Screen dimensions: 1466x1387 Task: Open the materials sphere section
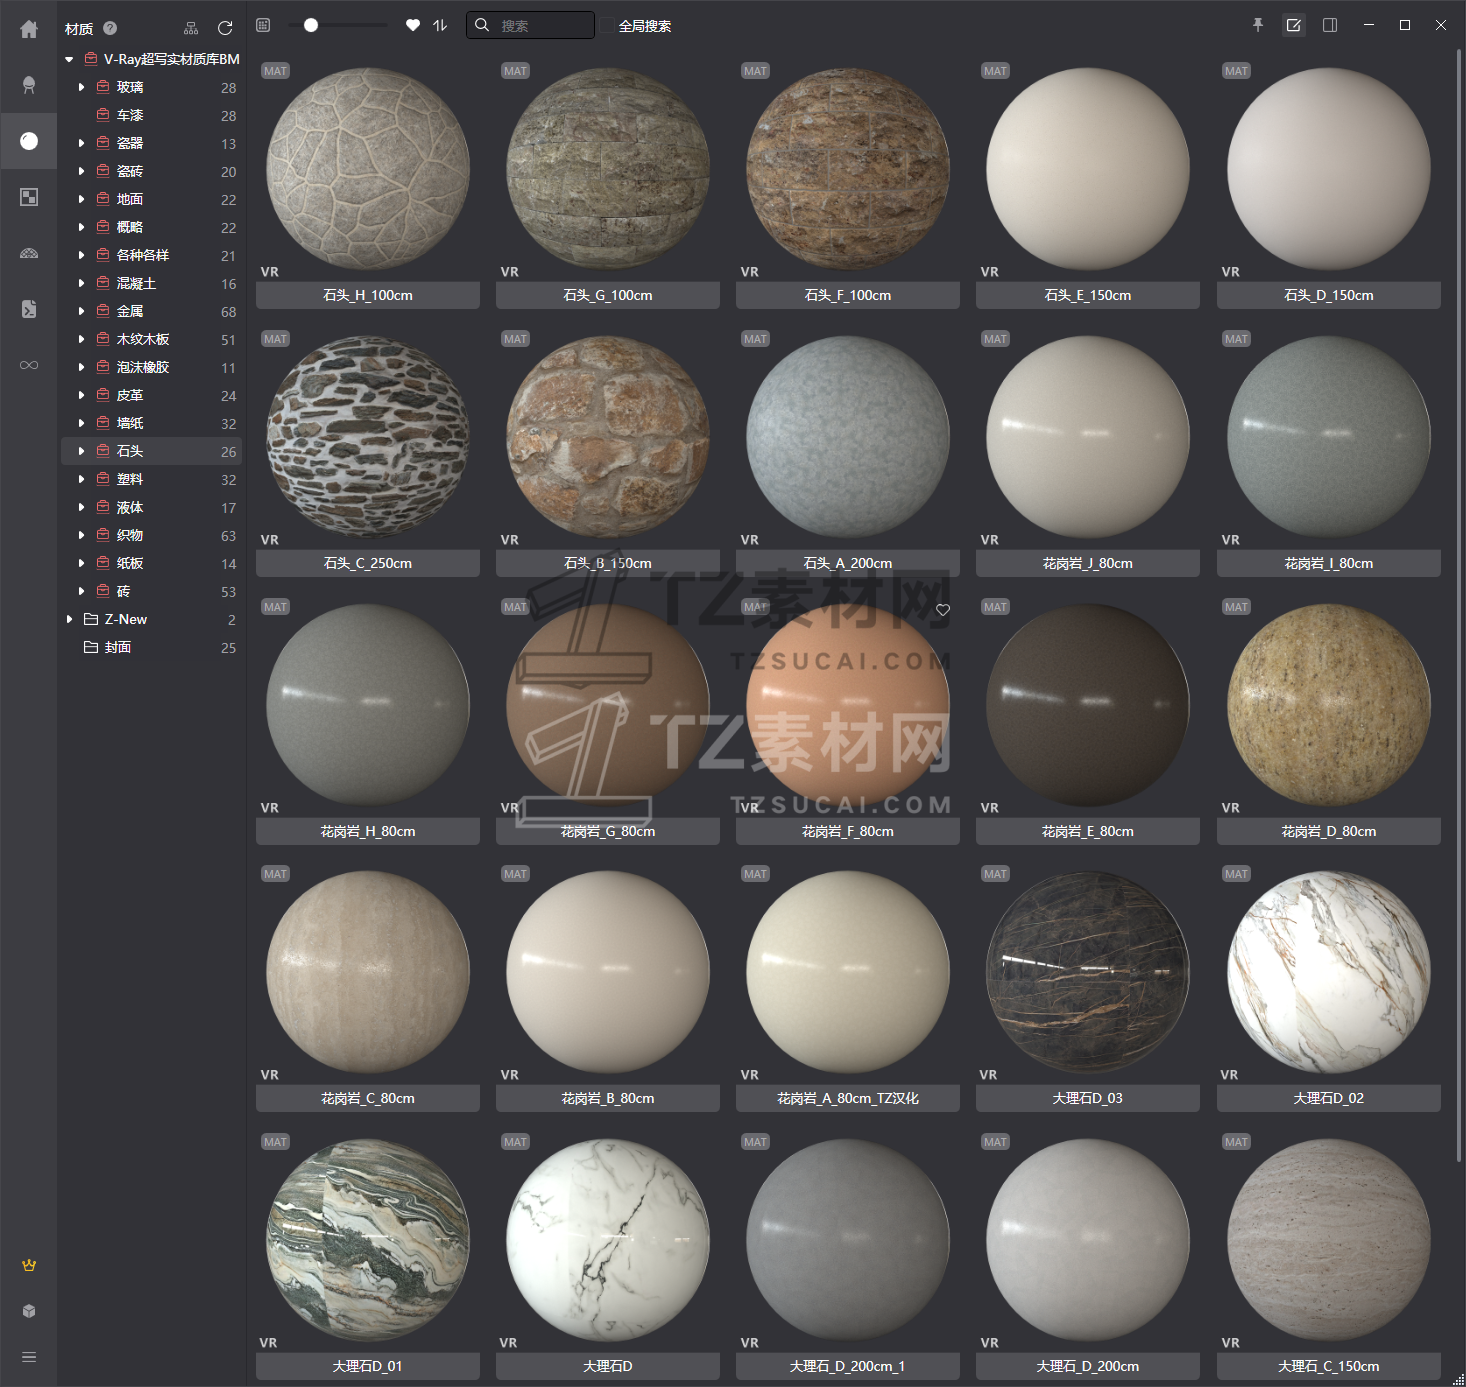coord(29,141)
